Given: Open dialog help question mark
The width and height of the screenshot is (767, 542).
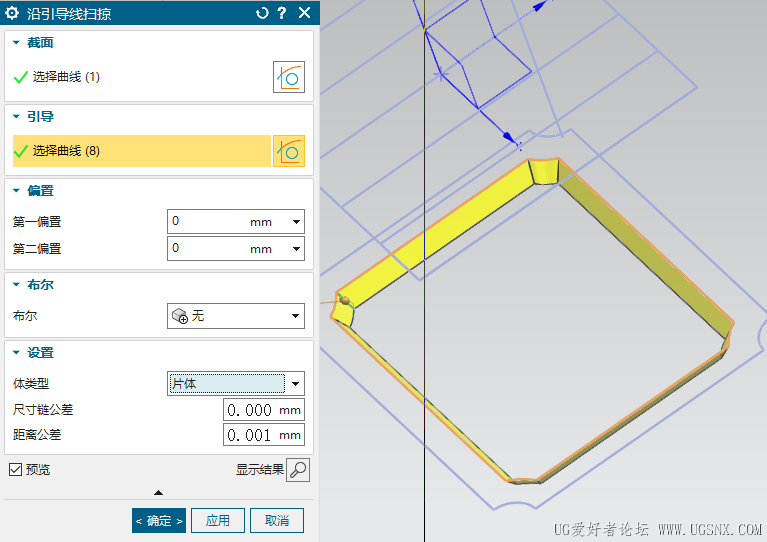Looking at the screenshot, I should 282,13.
